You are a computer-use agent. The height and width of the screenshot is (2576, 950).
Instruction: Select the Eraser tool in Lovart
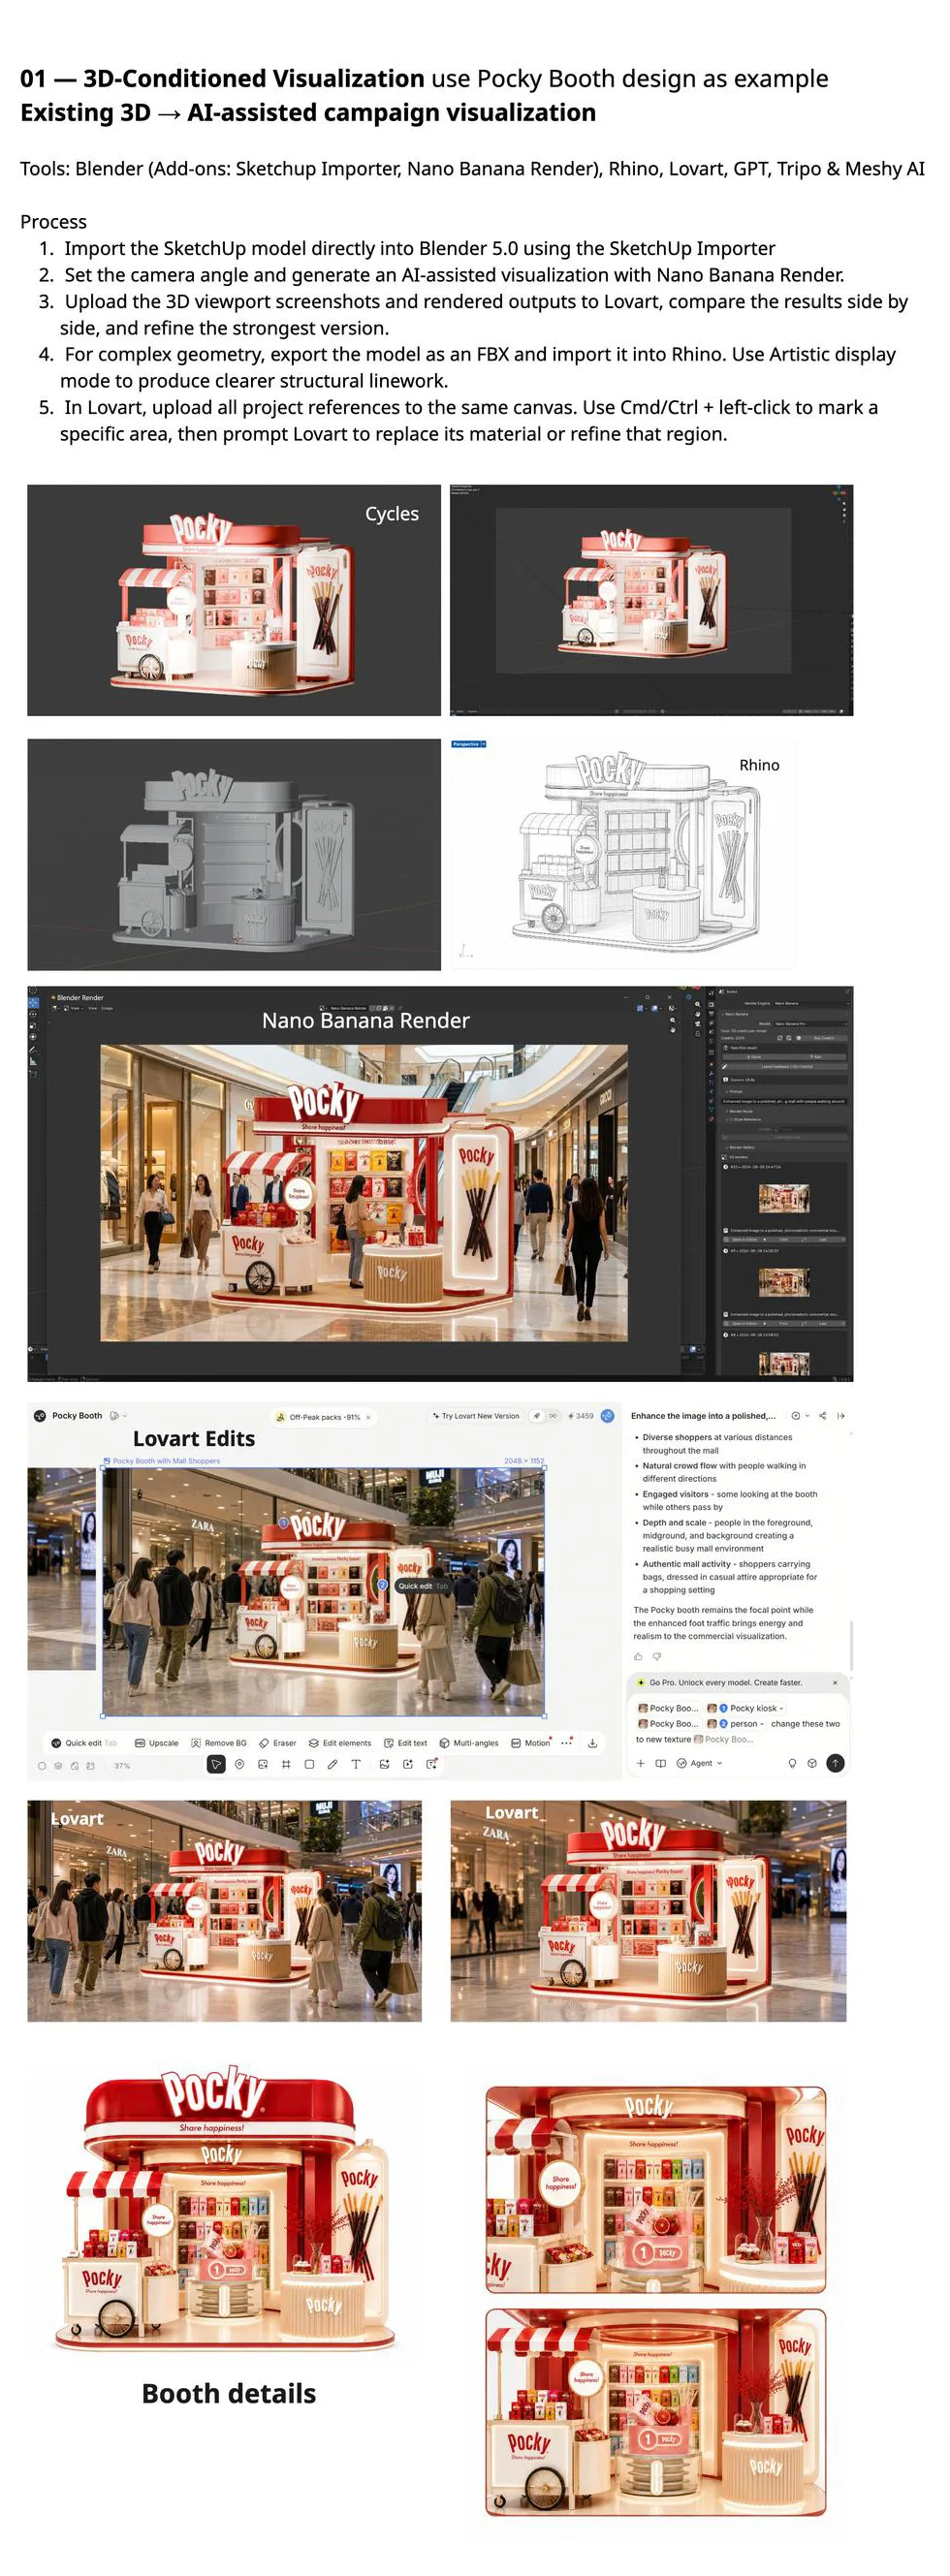(x=277, y=1743)
